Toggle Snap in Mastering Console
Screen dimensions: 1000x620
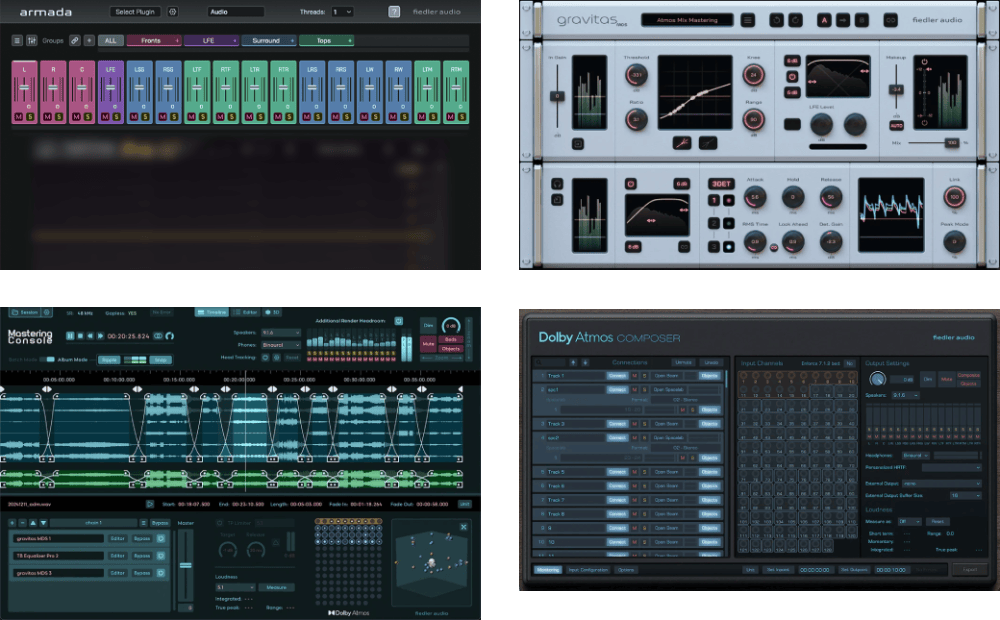pyautogui.click(x=160, y=360)
